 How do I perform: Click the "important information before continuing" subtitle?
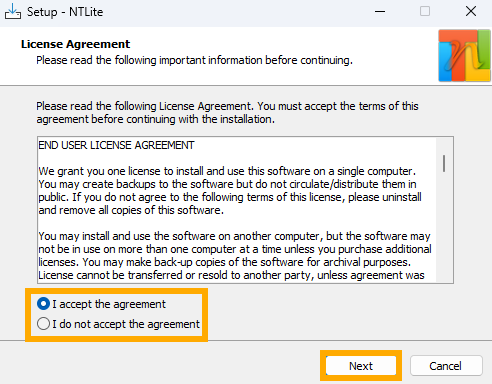point(256,60)
